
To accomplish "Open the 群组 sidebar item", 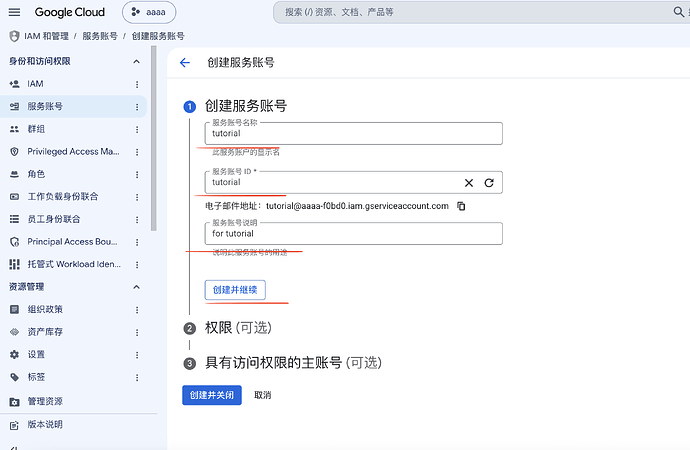I will pos(73,129).
